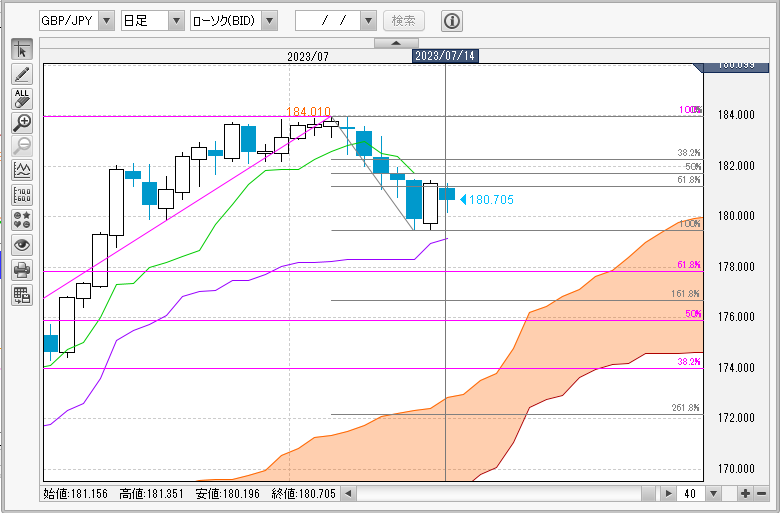
Task: Click the gray 161.8% extension label
Action: pyautogui.click(x=685, y=294)
